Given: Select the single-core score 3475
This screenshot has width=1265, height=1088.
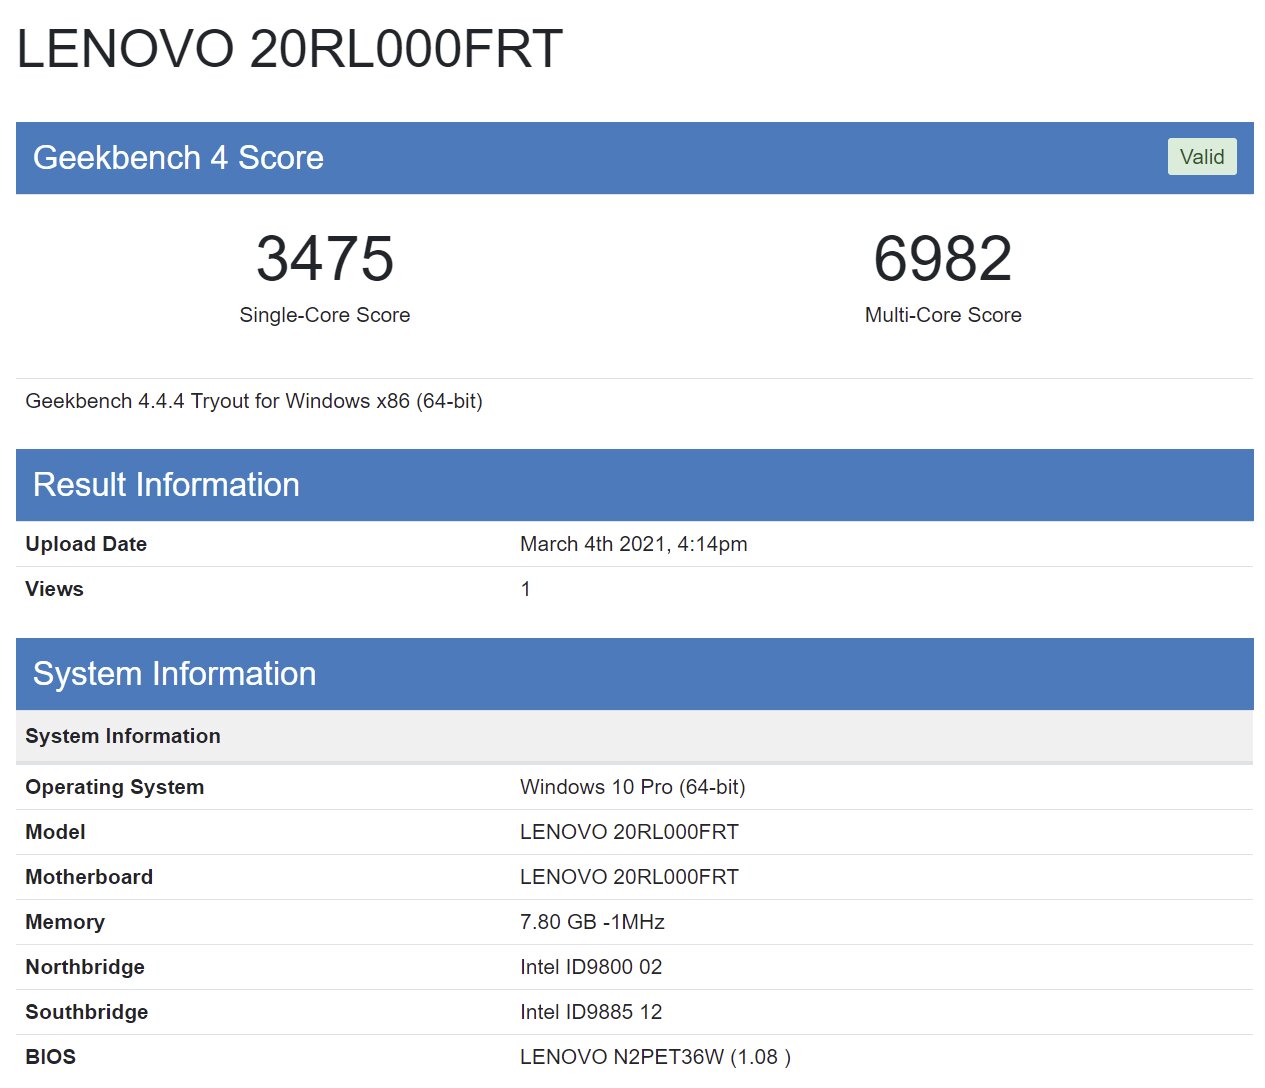Looking at the screenshot, I should click(x=325, y=258).
